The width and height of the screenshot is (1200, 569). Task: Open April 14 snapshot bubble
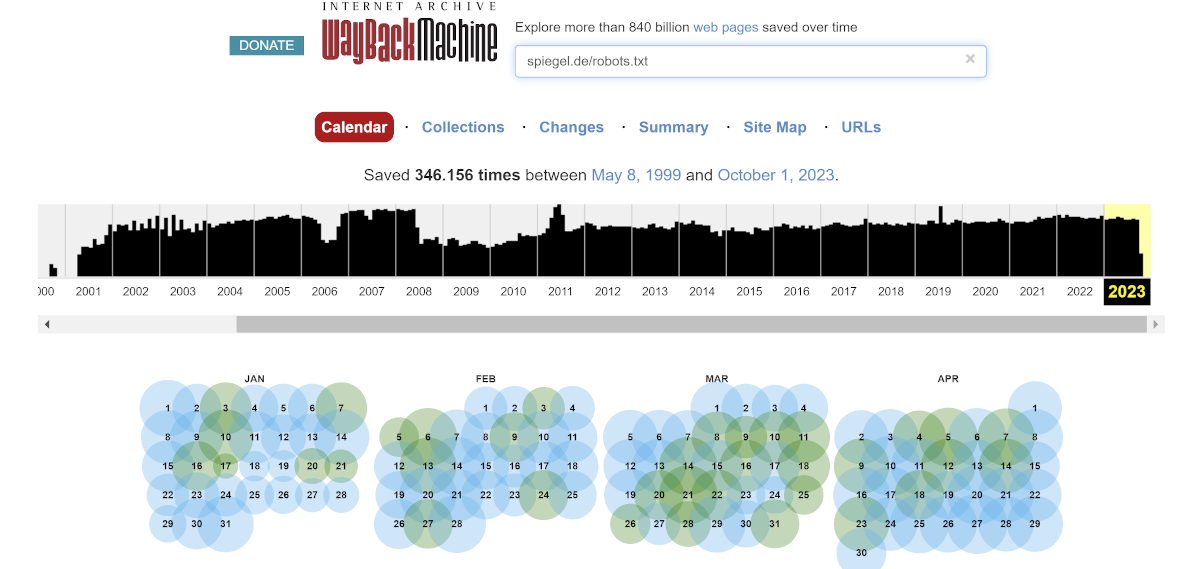(x=1006, y=466)
